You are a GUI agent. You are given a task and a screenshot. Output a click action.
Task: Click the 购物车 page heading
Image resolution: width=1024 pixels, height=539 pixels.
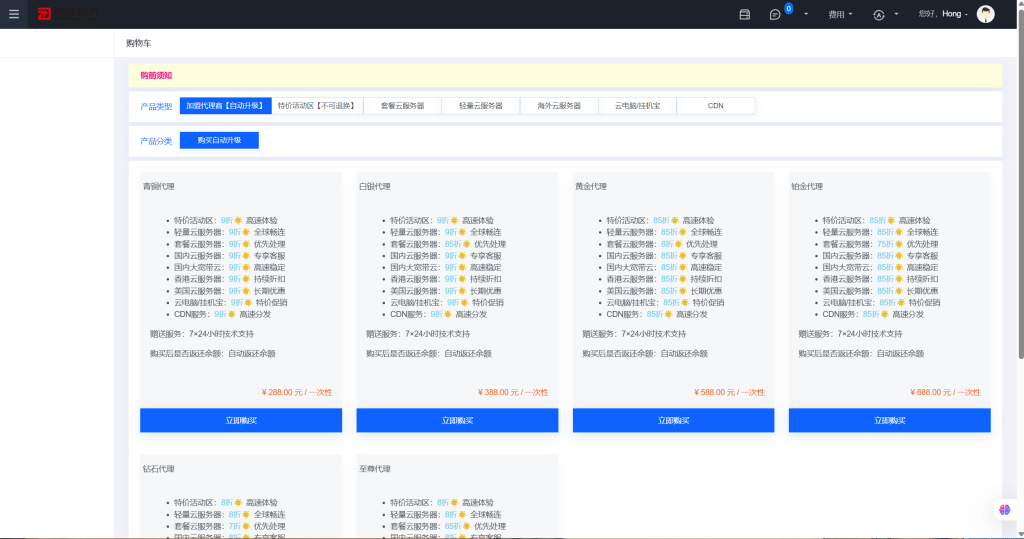pyautogui.click(x=138, y=43)
